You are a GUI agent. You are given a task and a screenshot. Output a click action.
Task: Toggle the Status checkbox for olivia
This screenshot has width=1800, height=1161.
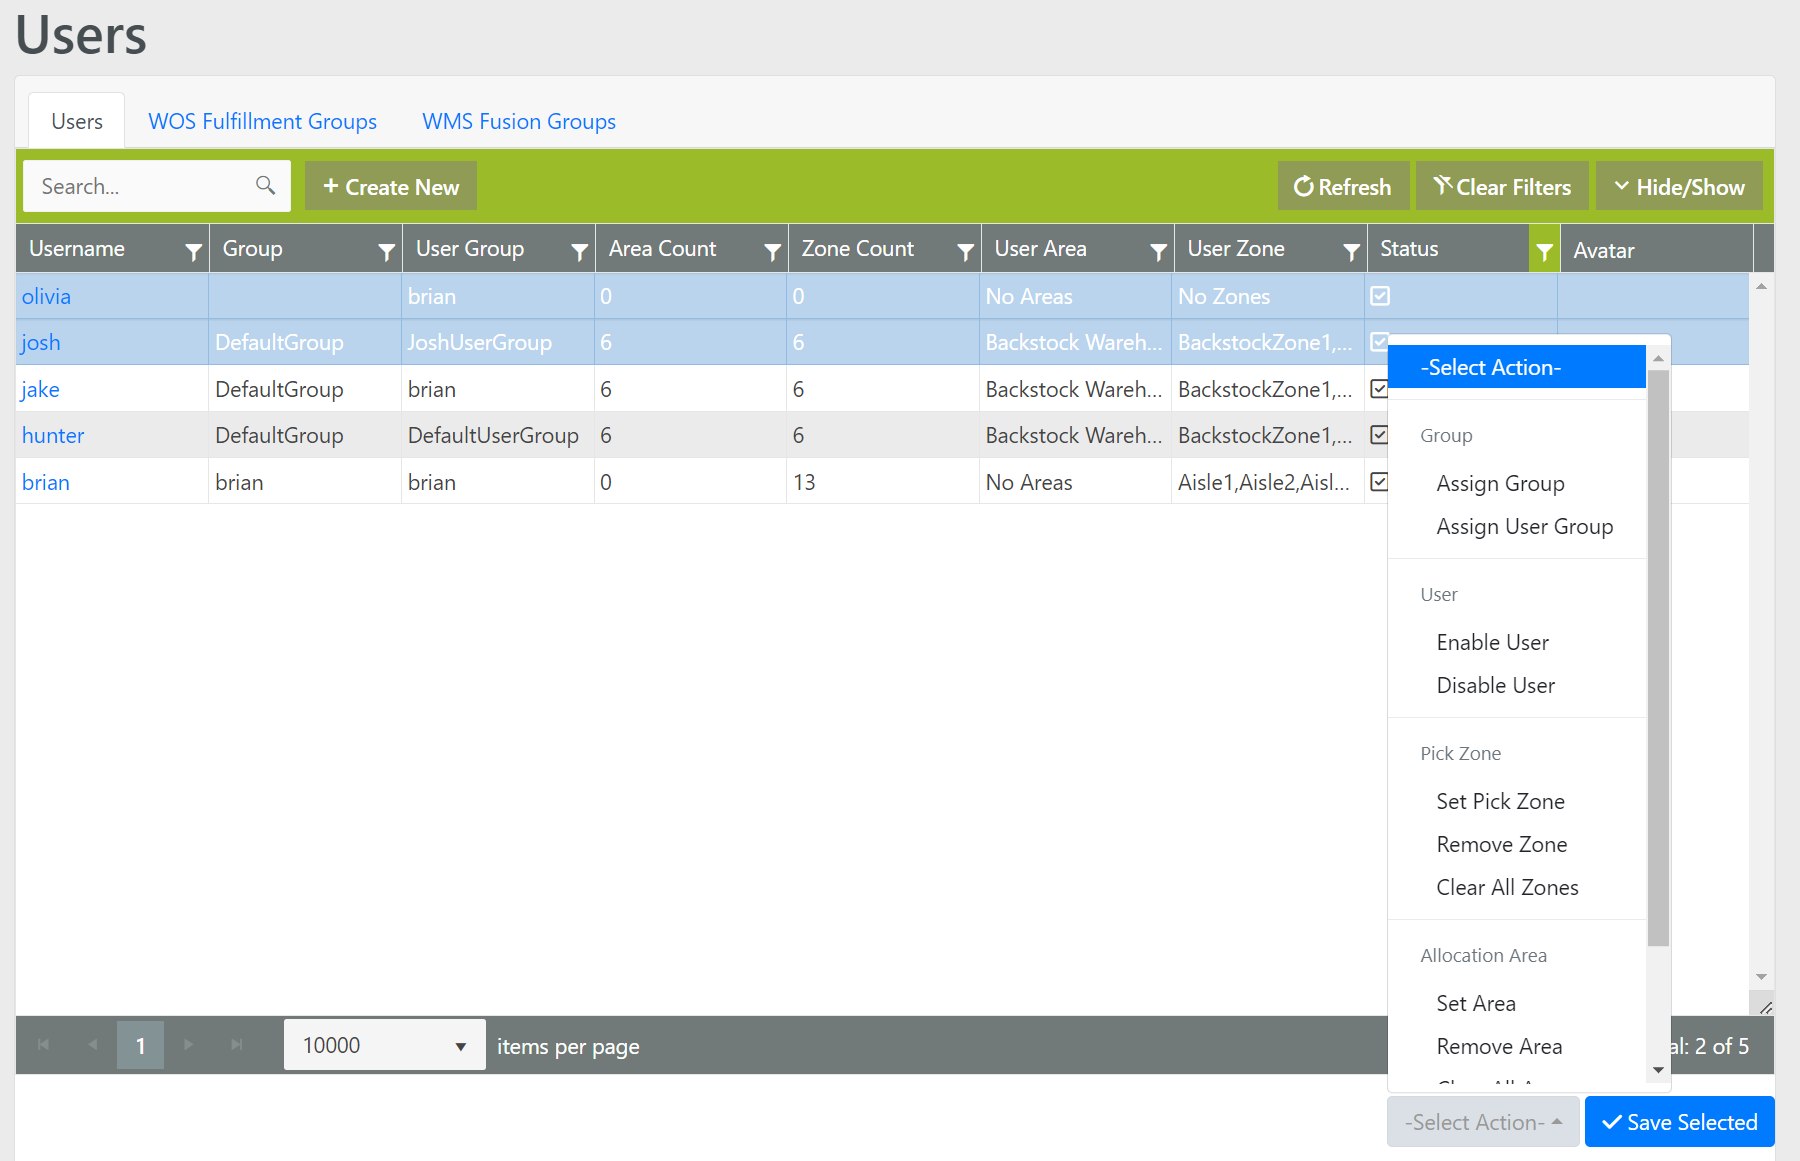(x=1380, y=296)
